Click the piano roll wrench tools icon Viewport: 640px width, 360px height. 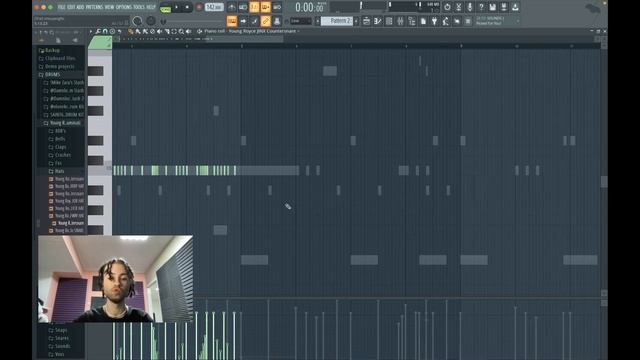[x=98, y=31]
